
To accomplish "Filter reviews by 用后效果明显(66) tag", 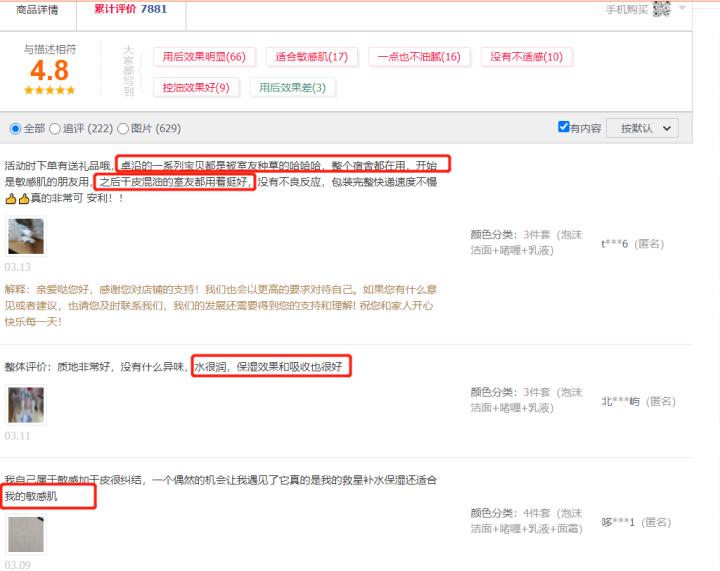I will click(x=204, y=57).
